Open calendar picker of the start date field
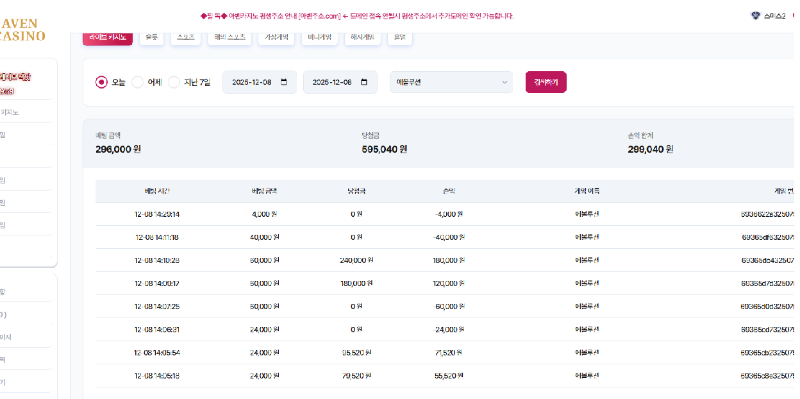This screenshot has height=399, width=800. pos(284,82)
